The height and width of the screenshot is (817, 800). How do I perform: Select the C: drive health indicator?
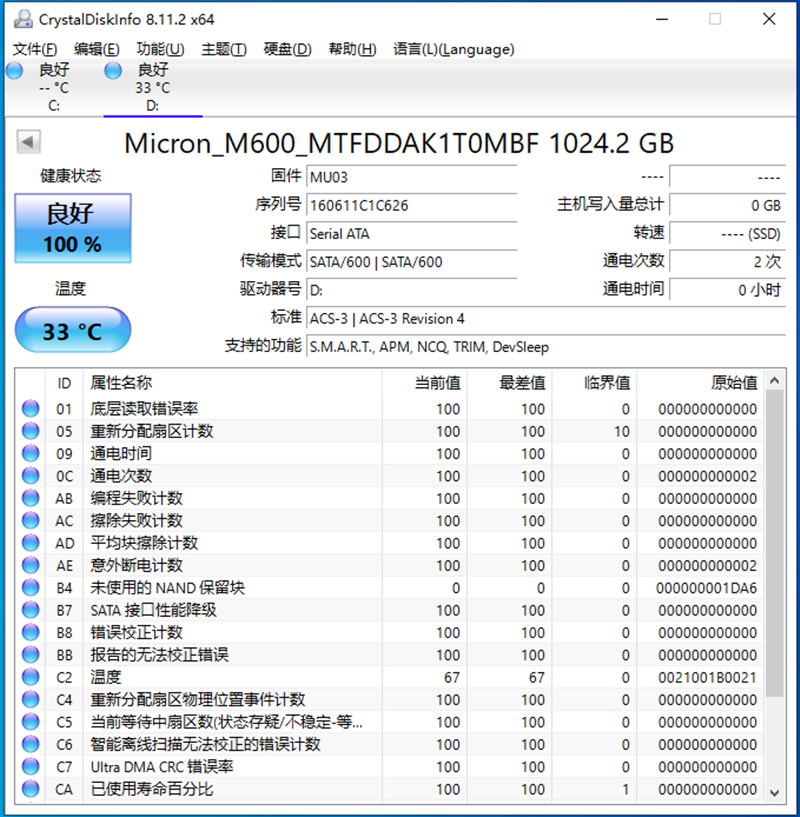[x=14, y=71]
